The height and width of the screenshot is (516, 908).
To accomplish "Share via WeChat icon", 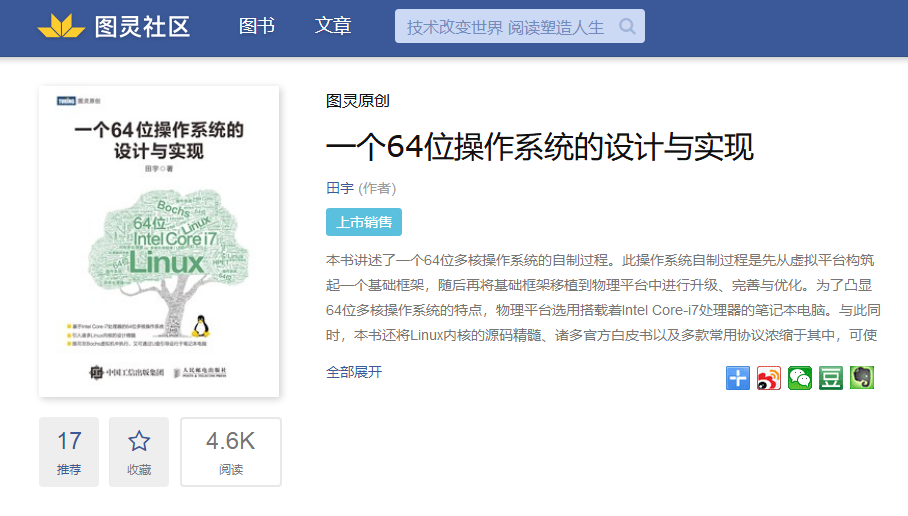I will click(800, 378).
